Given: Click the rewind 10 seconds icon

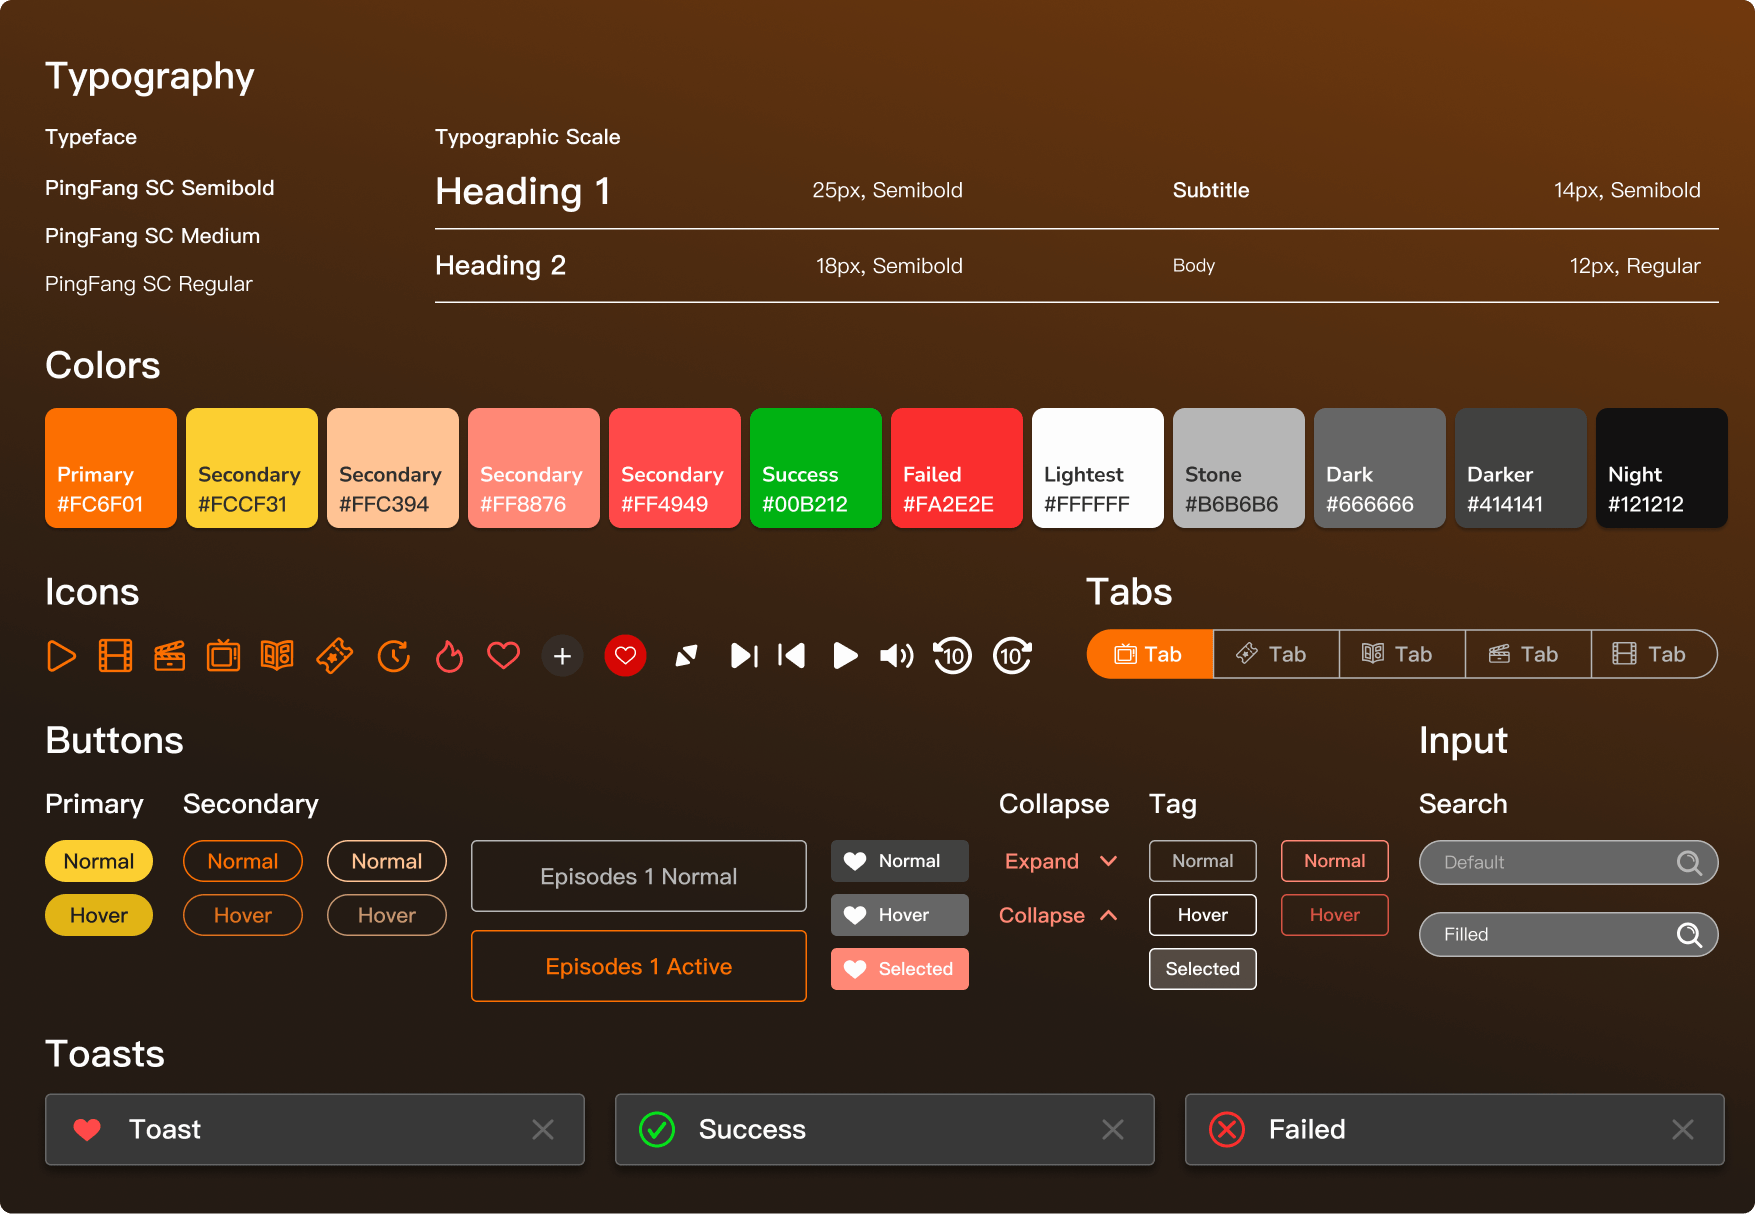Looking at the screenshot, I should point(952,656).
